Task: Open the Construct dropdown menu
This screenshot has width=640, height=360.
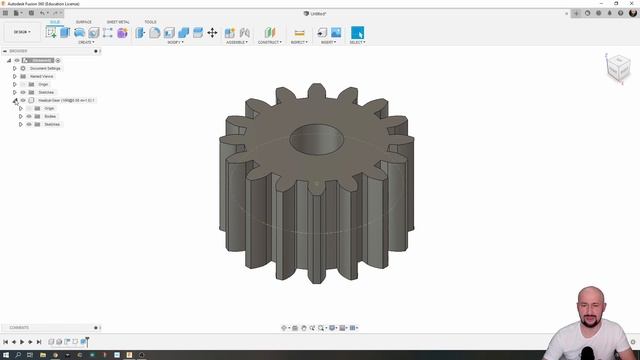Action: [x=270, y=42]
